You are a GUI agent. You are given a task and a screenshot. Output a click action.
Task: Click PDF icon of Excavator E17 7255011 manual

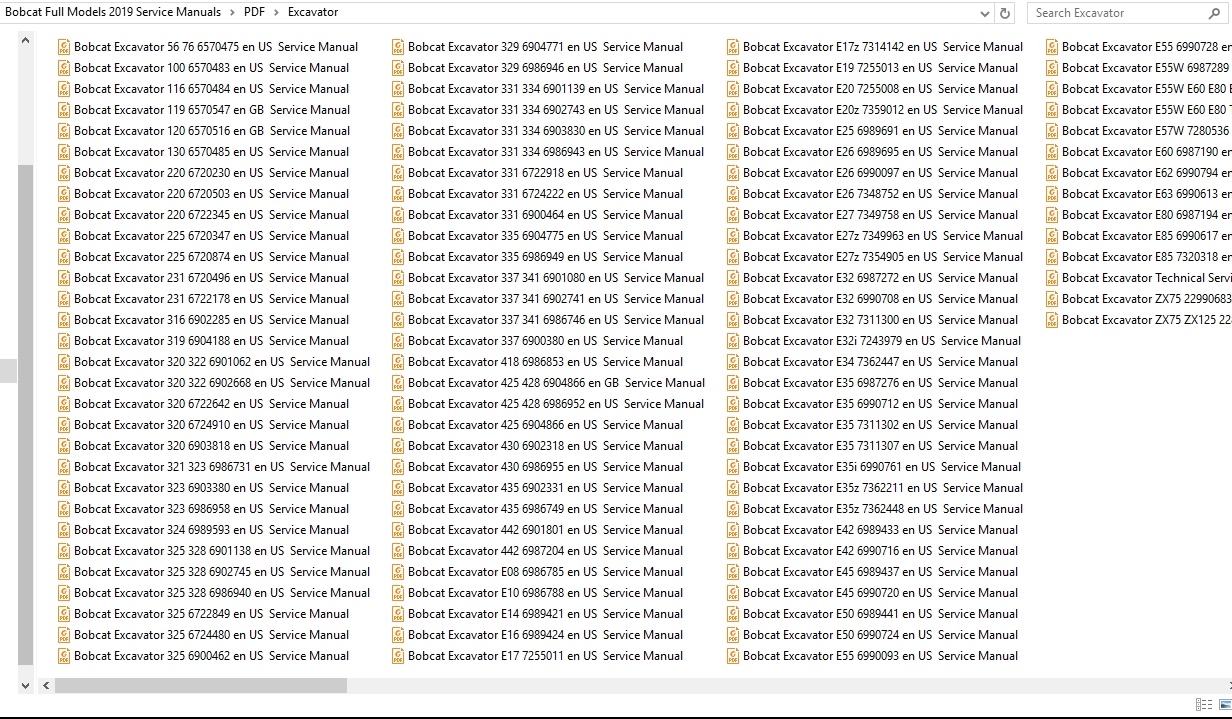(x=398, y=656)
